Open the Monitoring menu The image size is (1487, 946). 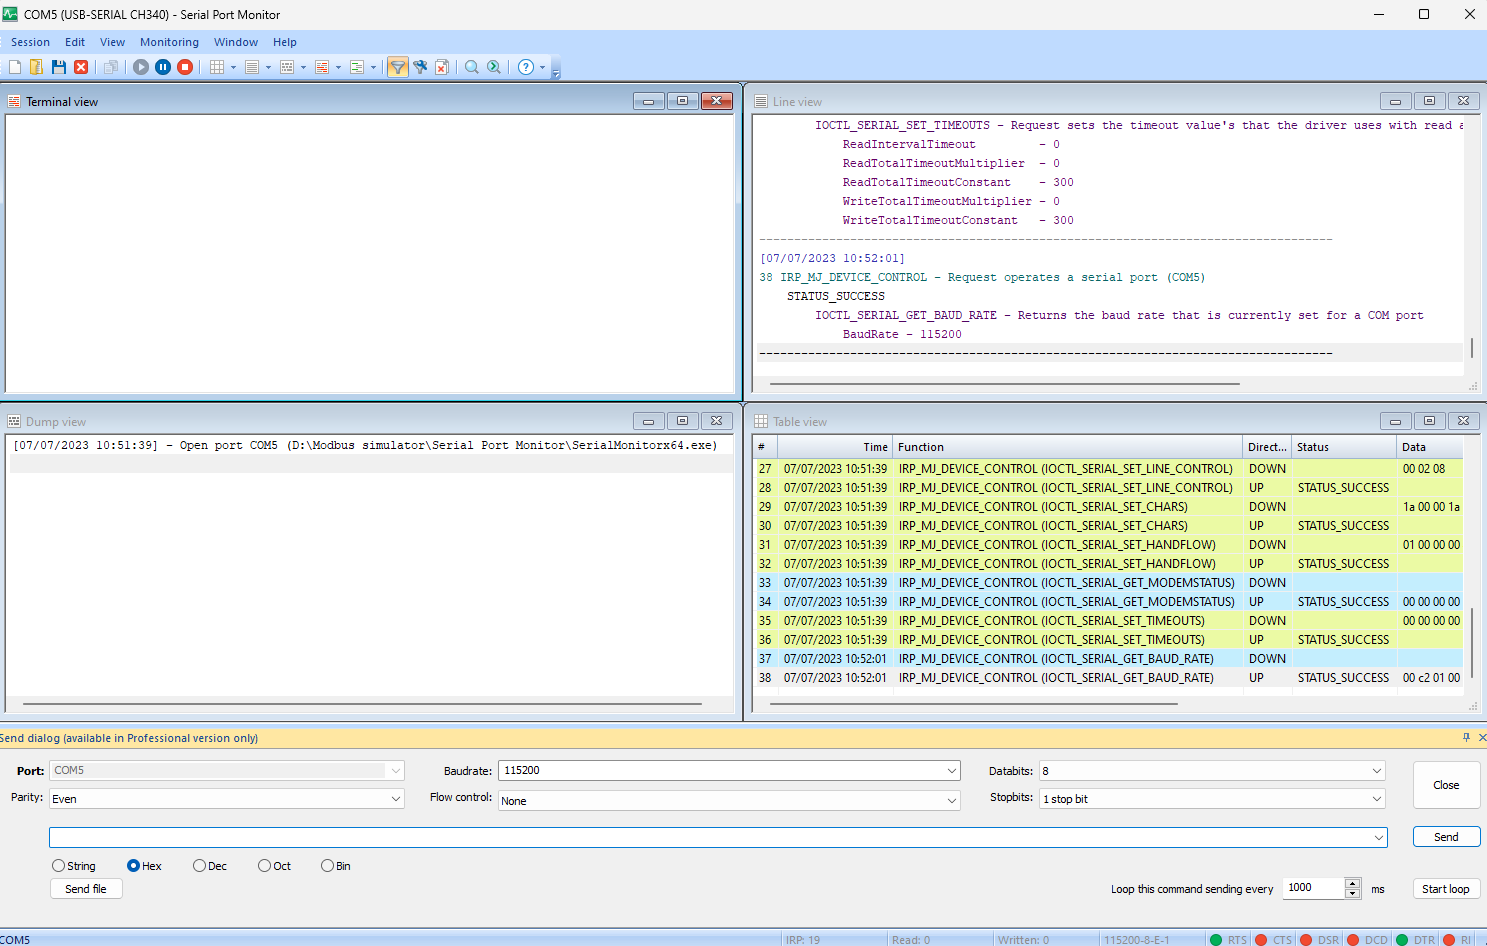click(x=169, y=42)
